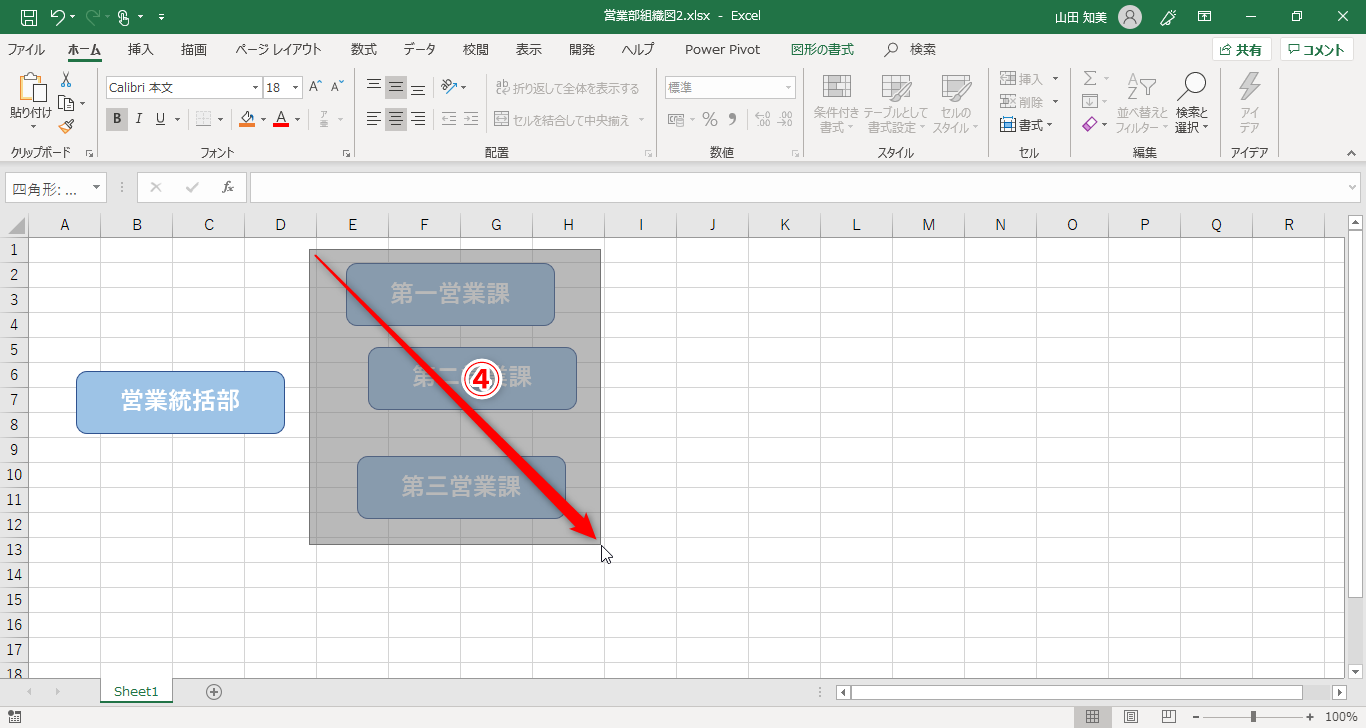The image size is (1366, 728).
Task: Toggle middle vertical alignment
Action: (396, 88)
